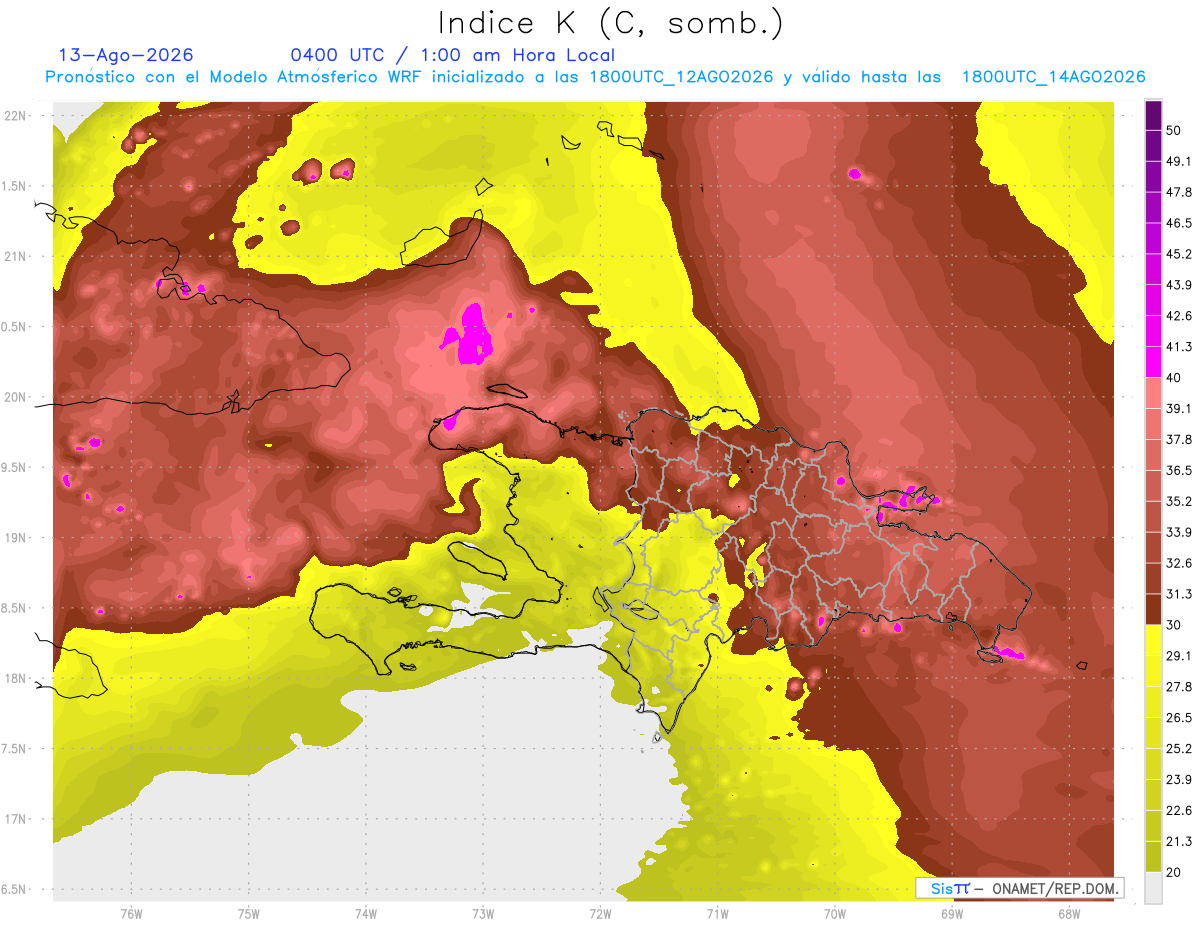Click the largest magenta K-index patch north of Haiti
The image size is (1200, 927).
(471, 336)
